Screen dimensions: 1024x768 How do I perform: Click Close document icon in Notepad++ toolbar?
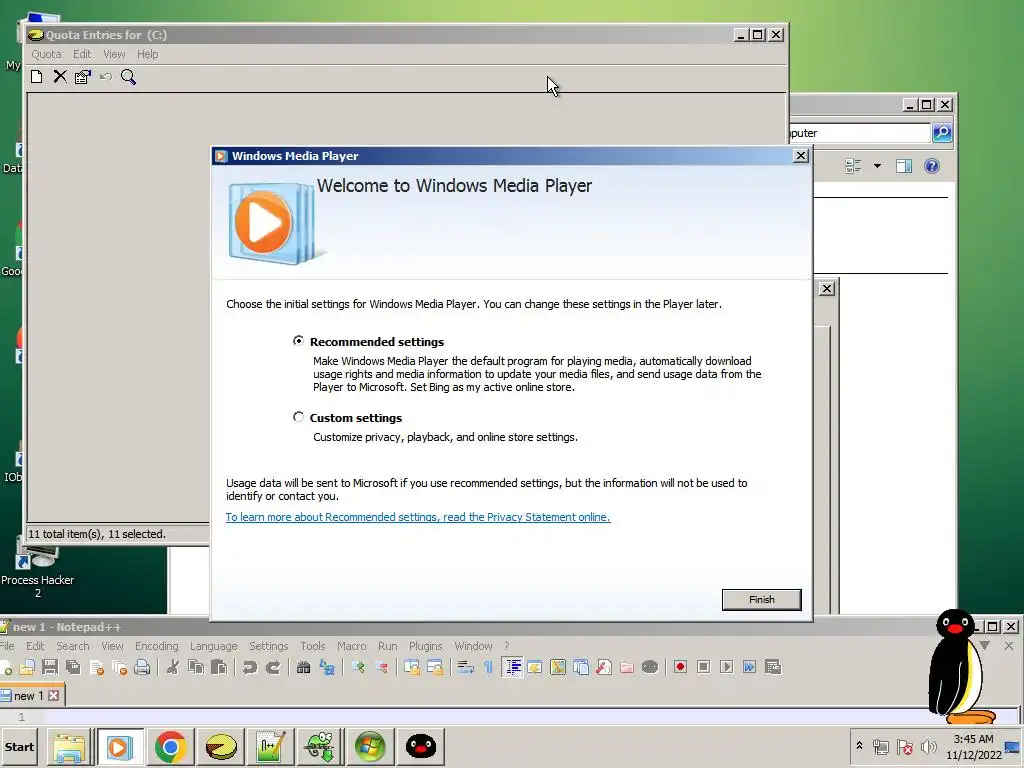(x=97, y=667)
